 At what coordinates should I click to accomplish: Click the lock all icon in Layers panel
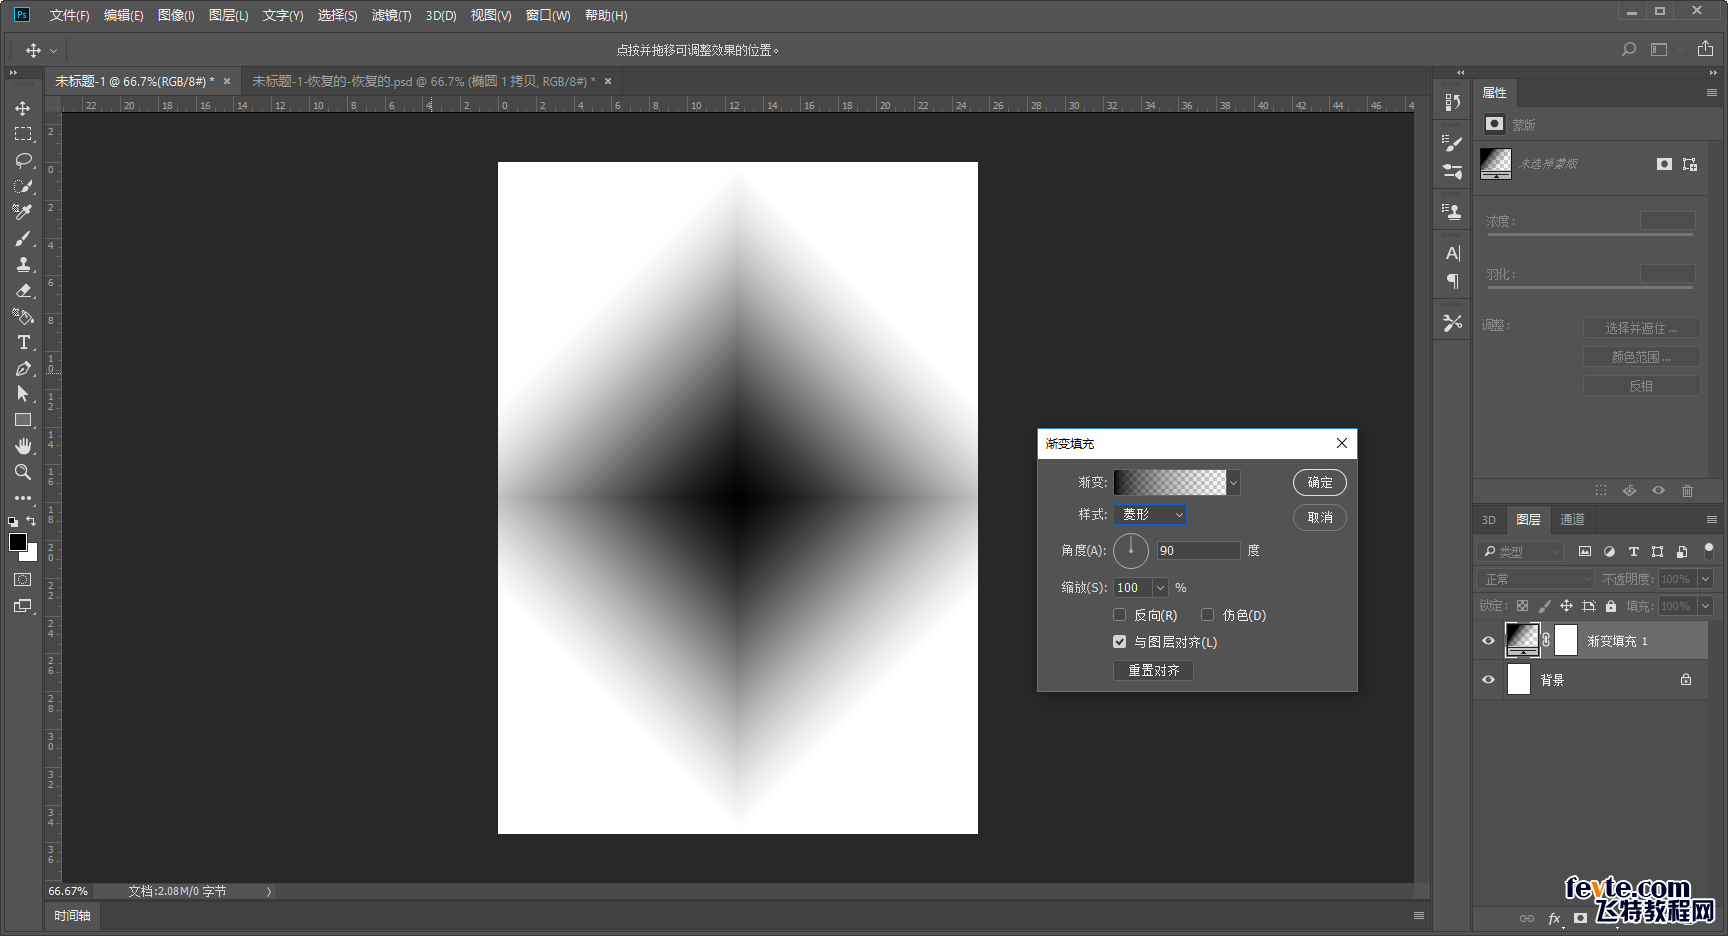tap(1611, 606)
